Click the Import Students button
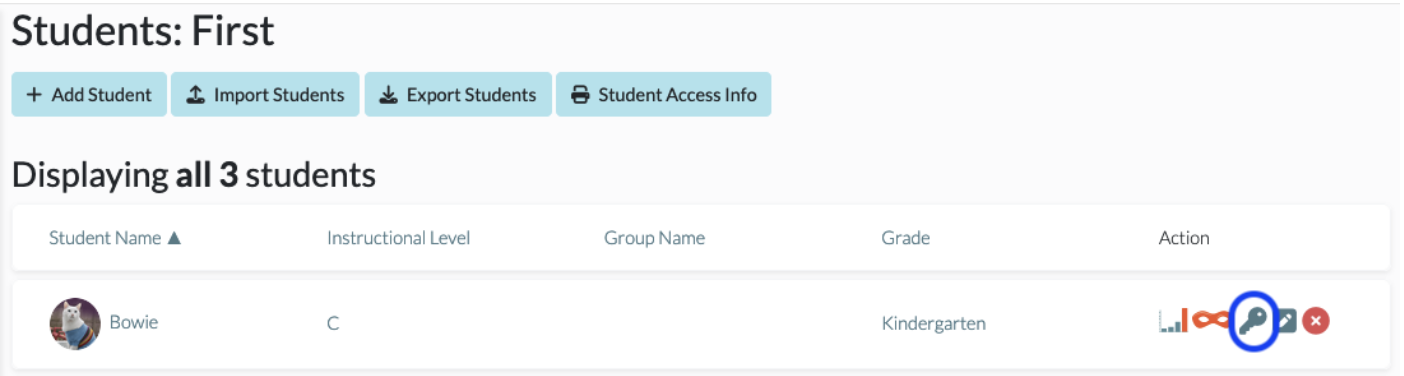Screen dimensions: 1404x376 point(265,94)
